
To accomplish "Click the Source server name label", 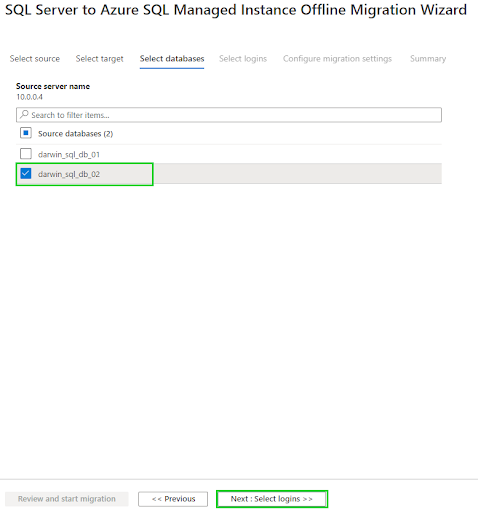I will pos(53,86).
